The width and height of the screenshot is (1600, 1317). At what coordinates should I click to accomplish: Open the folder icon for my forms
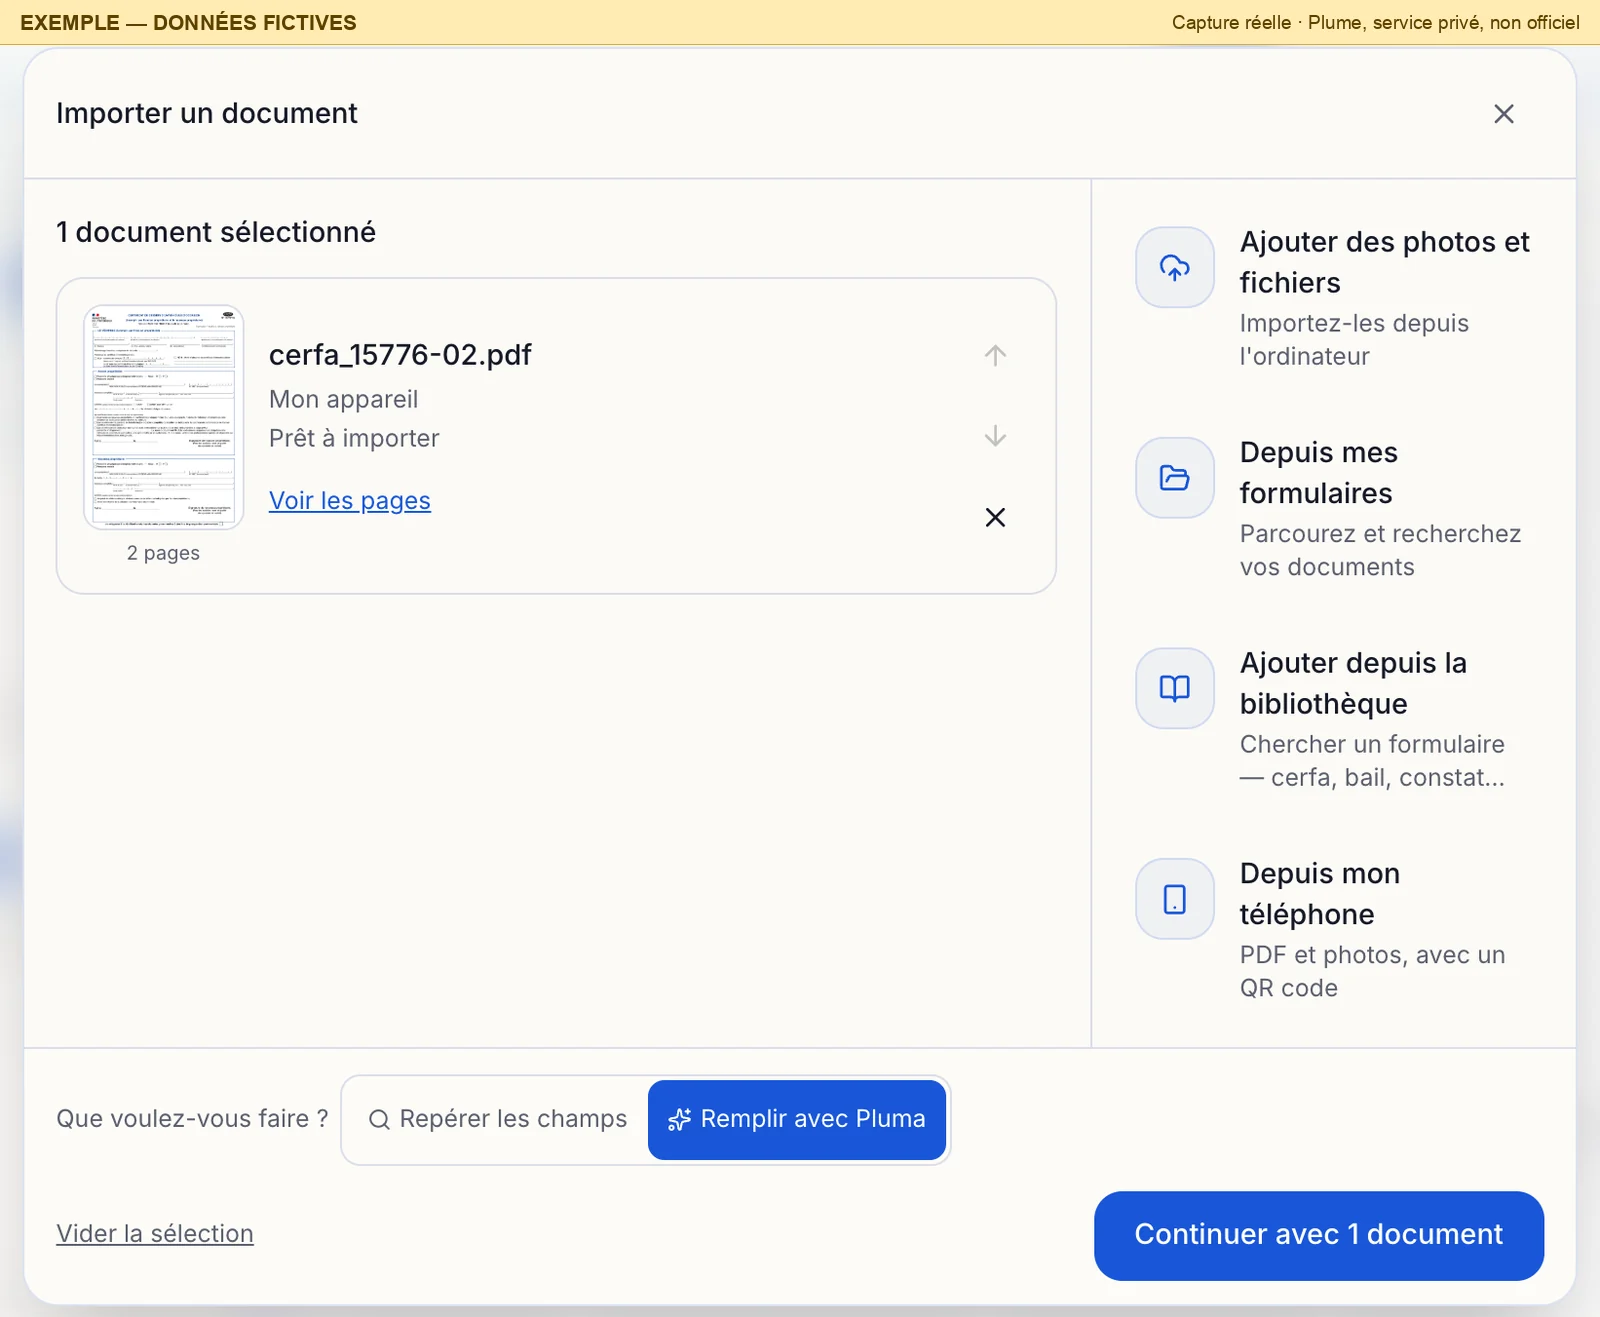[x=1174, y=478]
